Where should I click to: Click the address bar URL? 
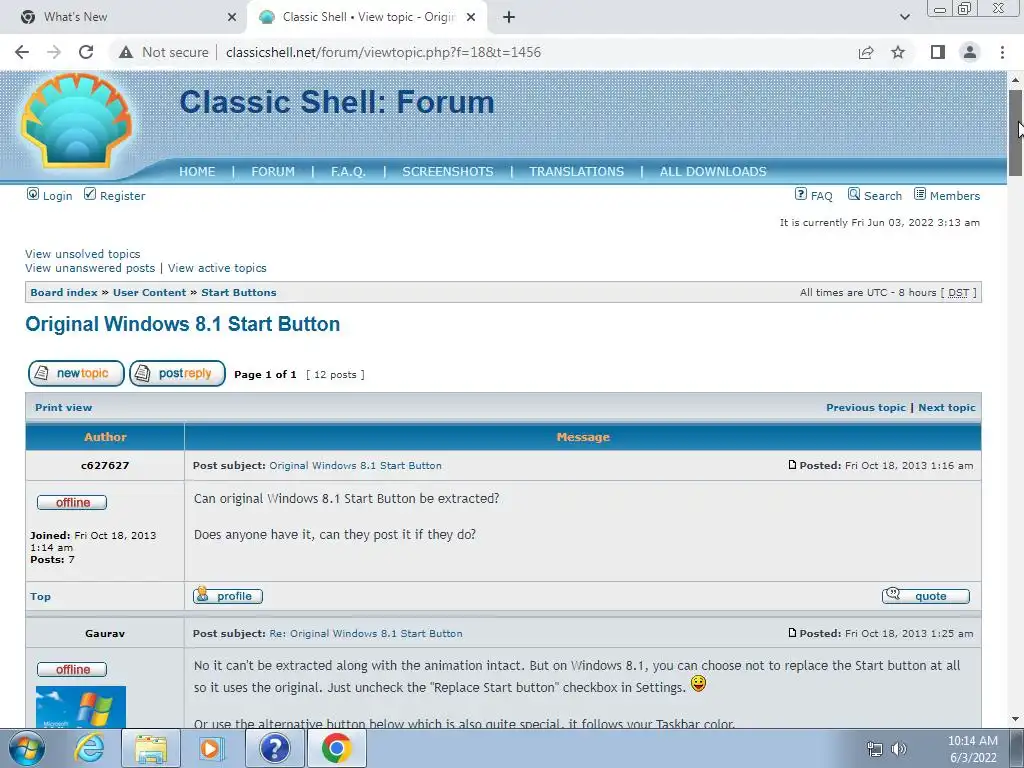[383, 52]
